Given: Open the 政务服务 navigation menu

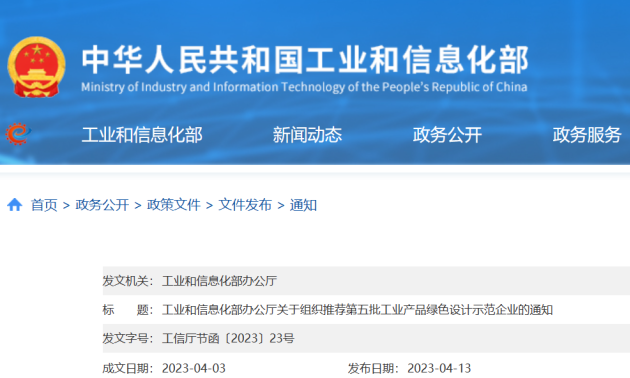Looking at the screenshot, I should coord(587,135).
